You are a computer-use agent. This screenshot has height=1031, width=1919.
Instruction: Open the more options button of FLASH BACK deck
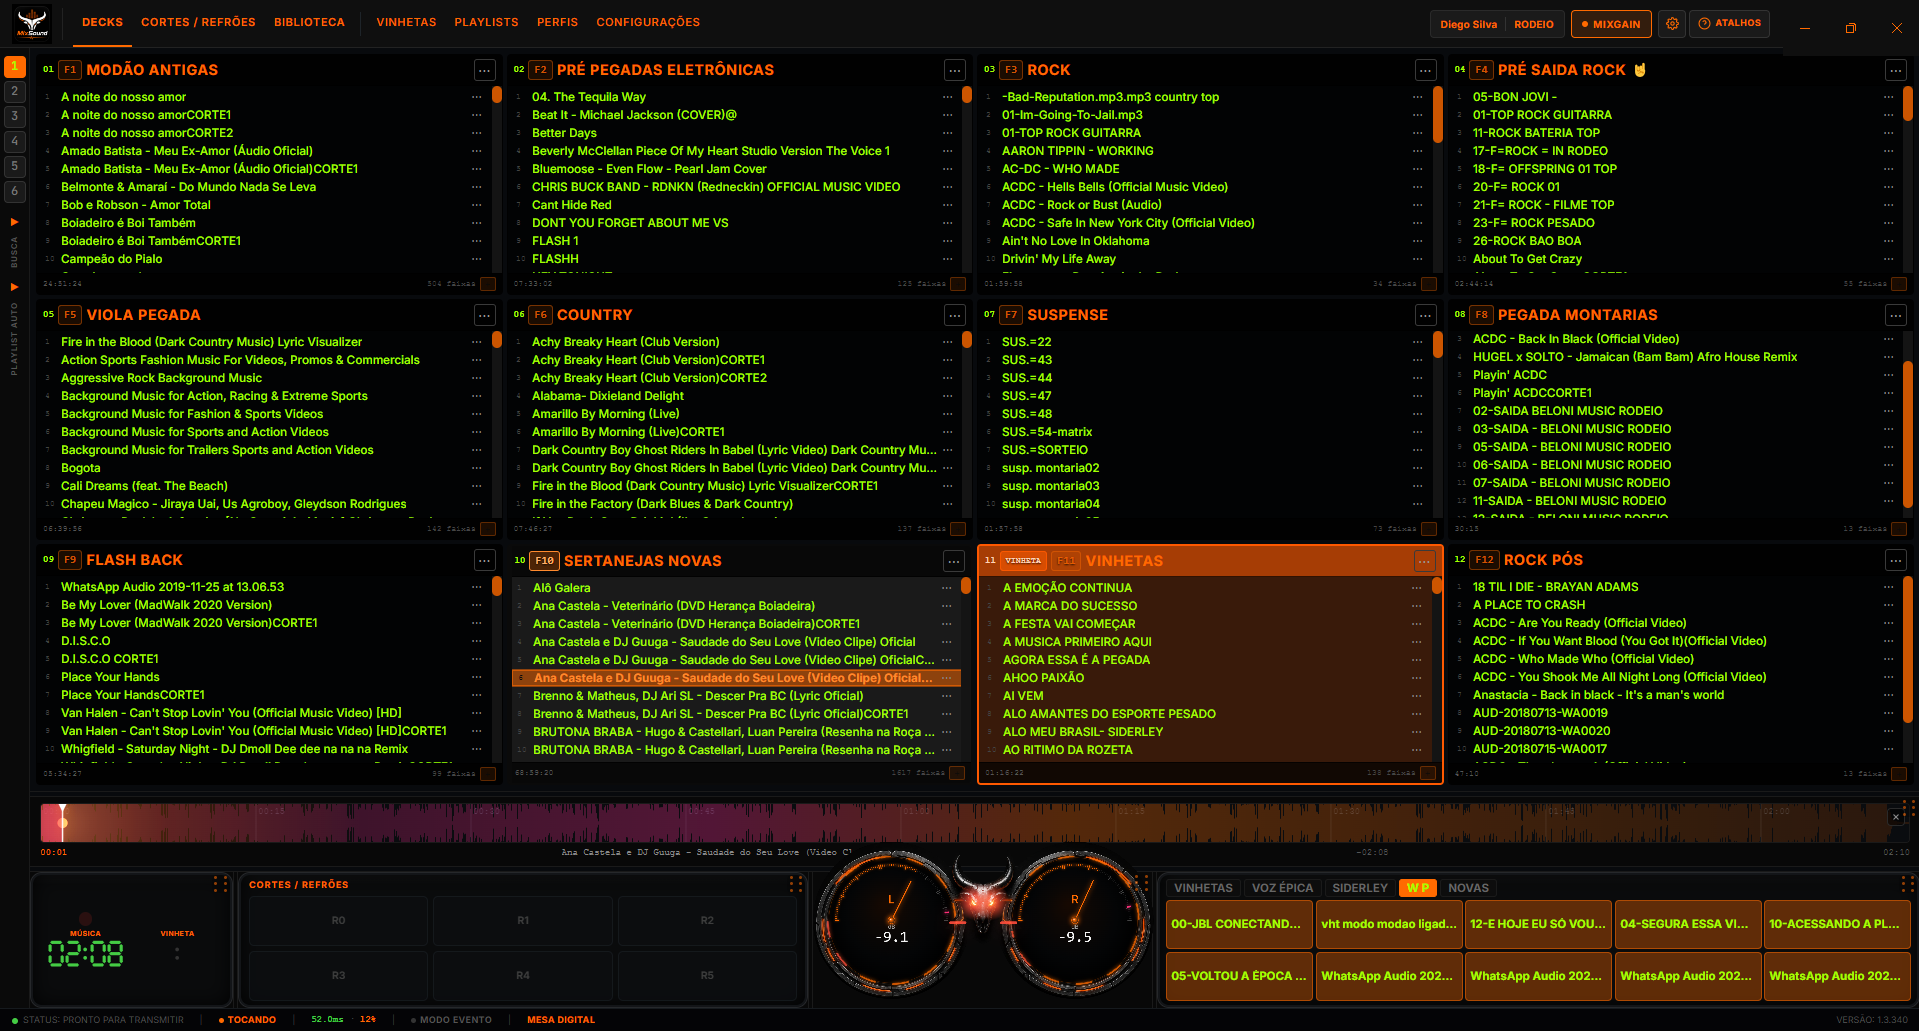coord(485,560)
